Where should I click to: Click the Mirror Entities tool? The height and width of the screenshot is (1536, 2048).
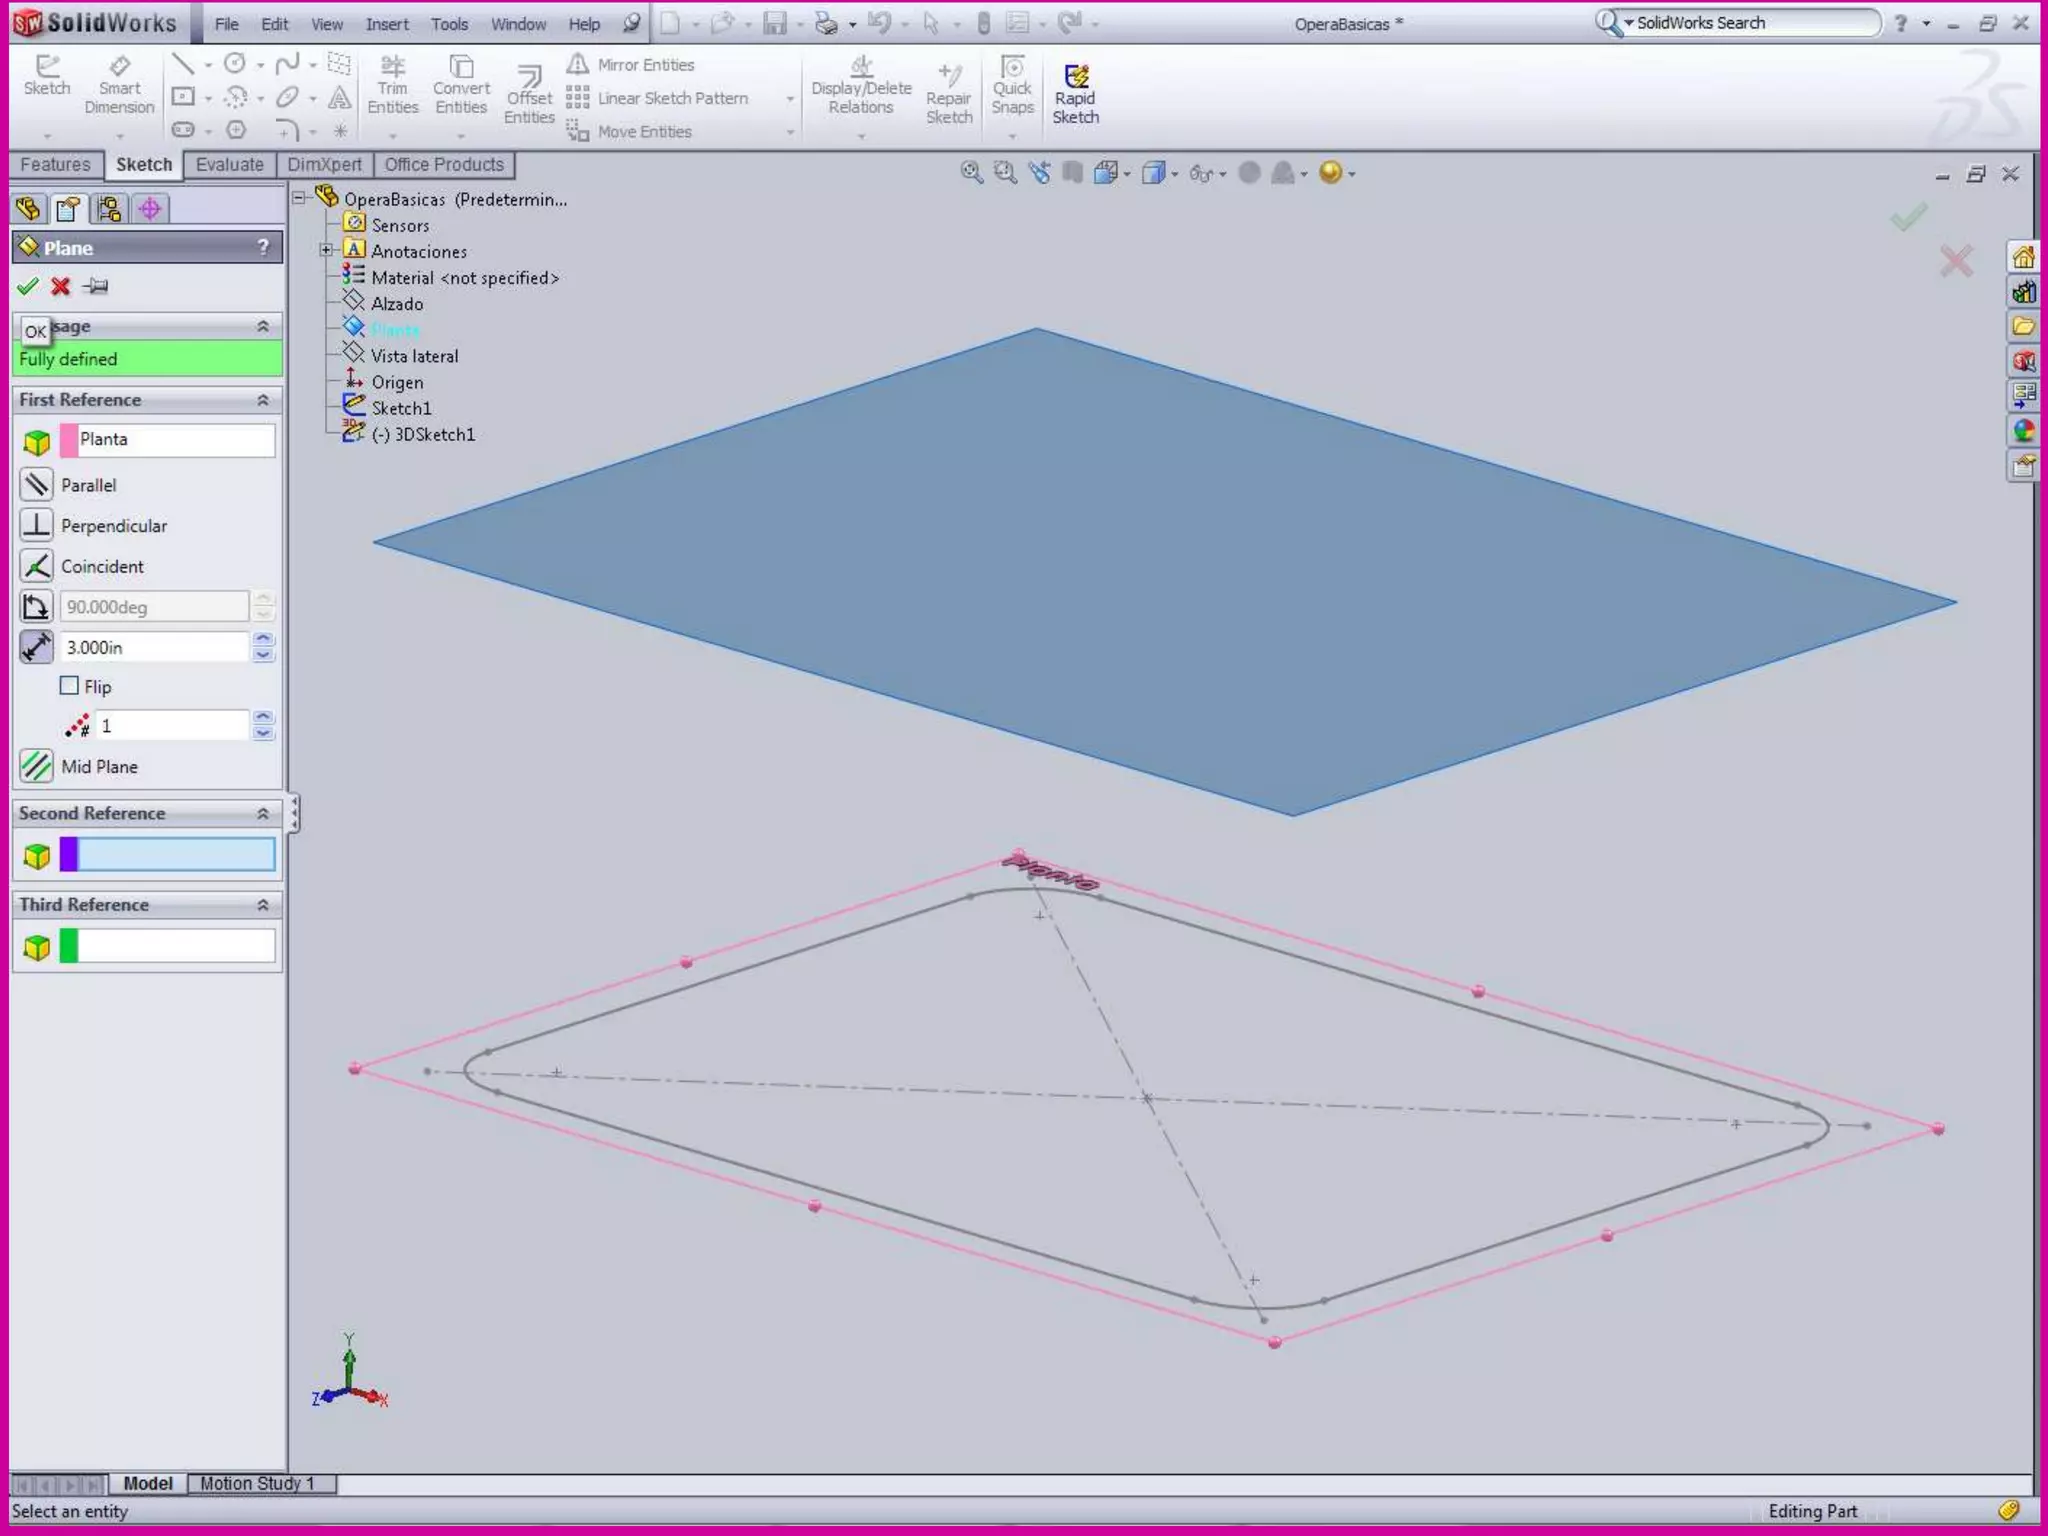pyautogui.click(x=632, y=65)
